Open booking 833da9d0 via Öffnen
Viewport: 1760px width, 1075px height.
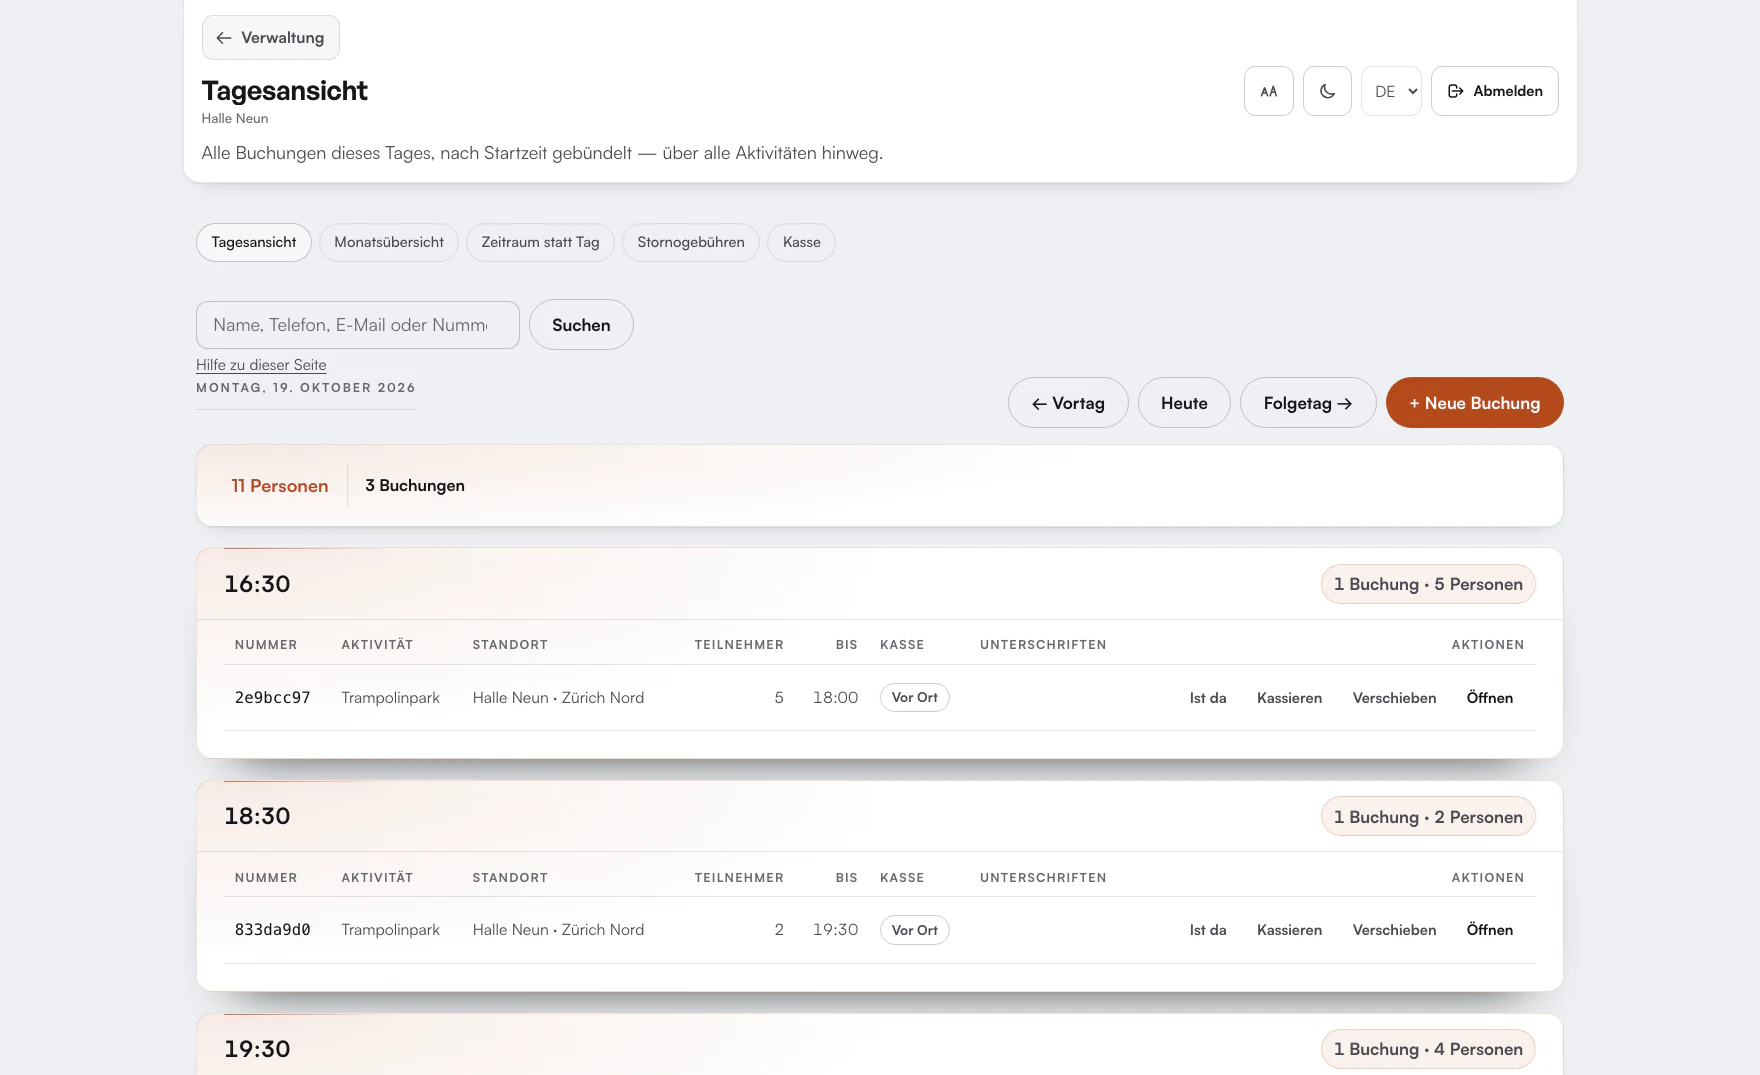coord(1489,930)
